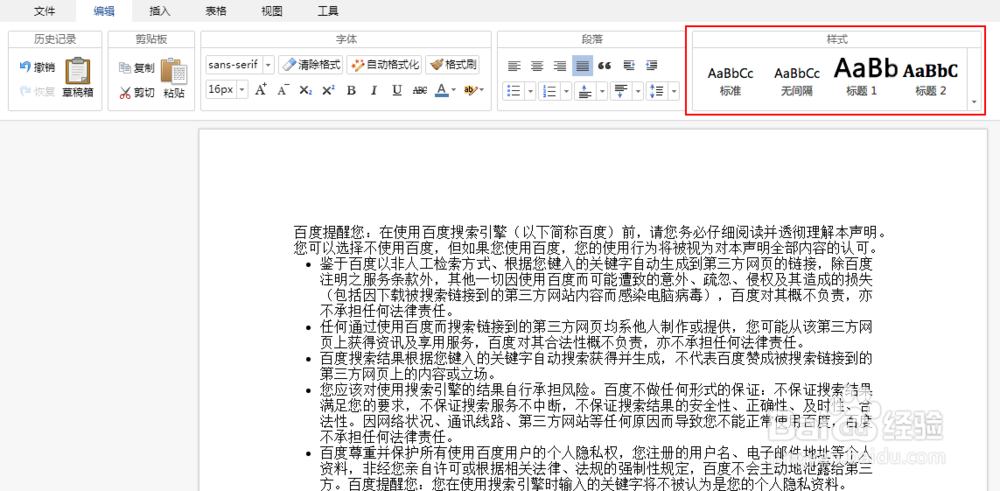The width and height of the screenshot is (1000, 491).
Task: Open the font color dropdown arrow
Action: click(453, 90)
